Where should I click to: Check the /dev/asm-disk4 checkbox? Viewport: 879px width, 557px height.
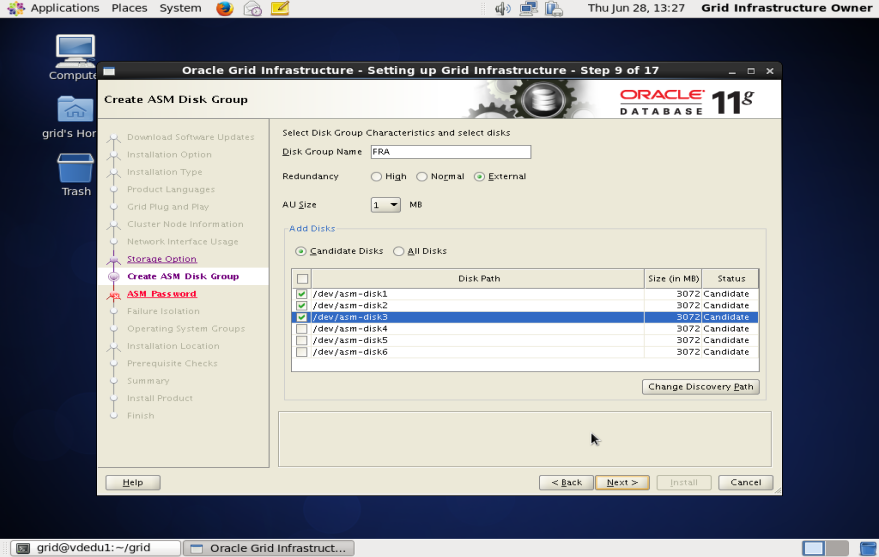(302, 329)
